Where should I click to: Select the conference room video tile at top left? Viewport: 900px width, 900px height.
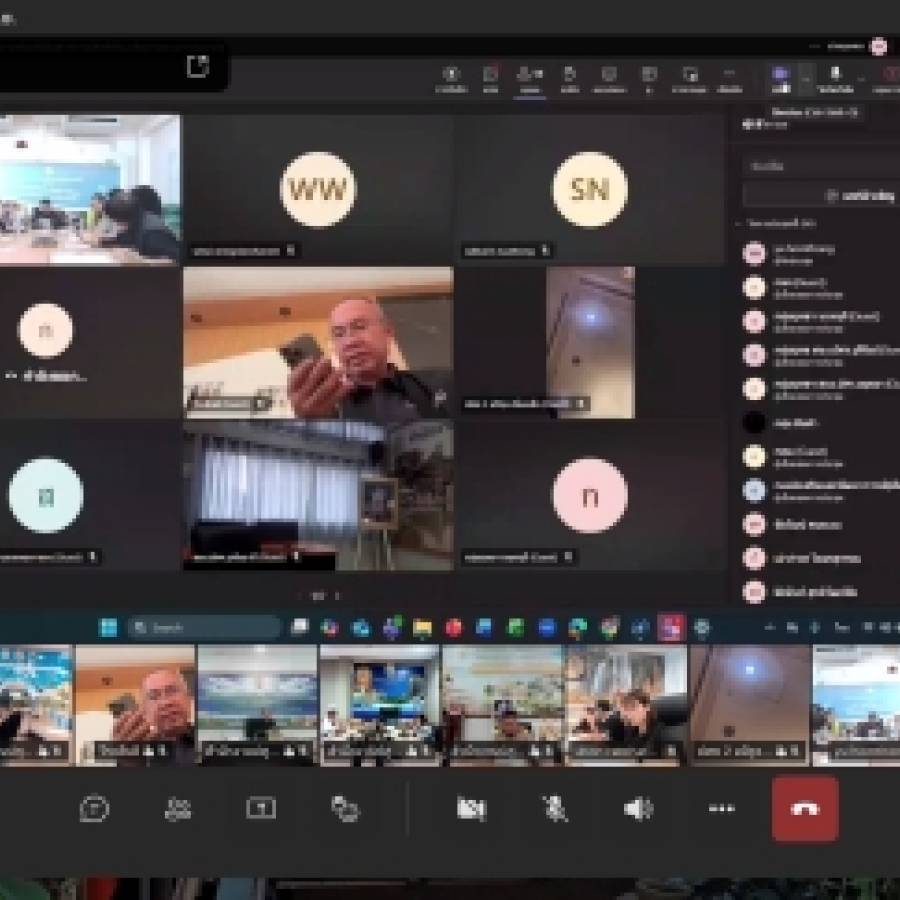point(90,189)
